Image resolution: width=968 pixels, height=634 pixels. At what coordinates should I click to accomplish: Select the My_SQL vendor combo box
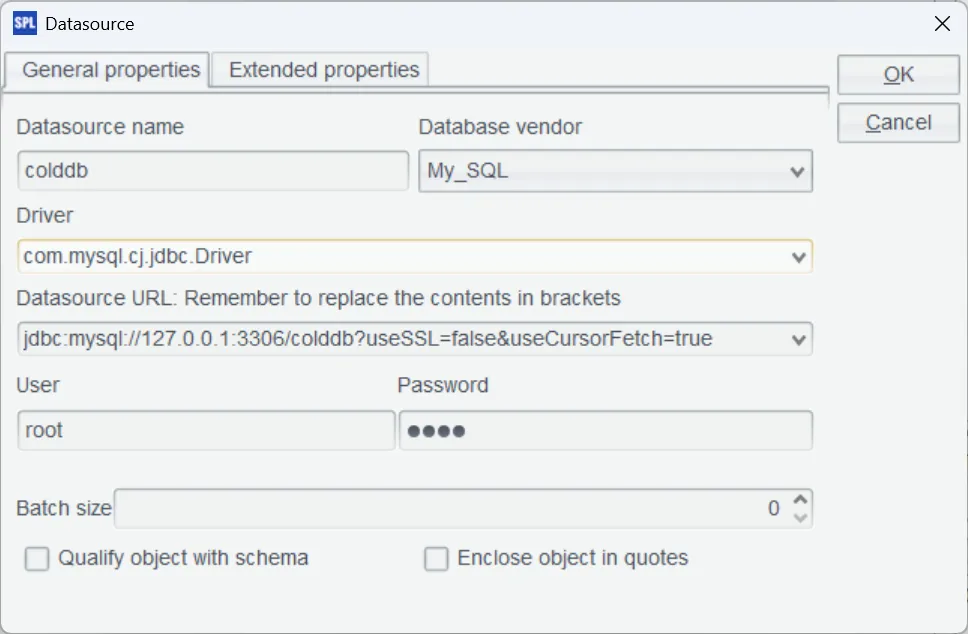600,171
